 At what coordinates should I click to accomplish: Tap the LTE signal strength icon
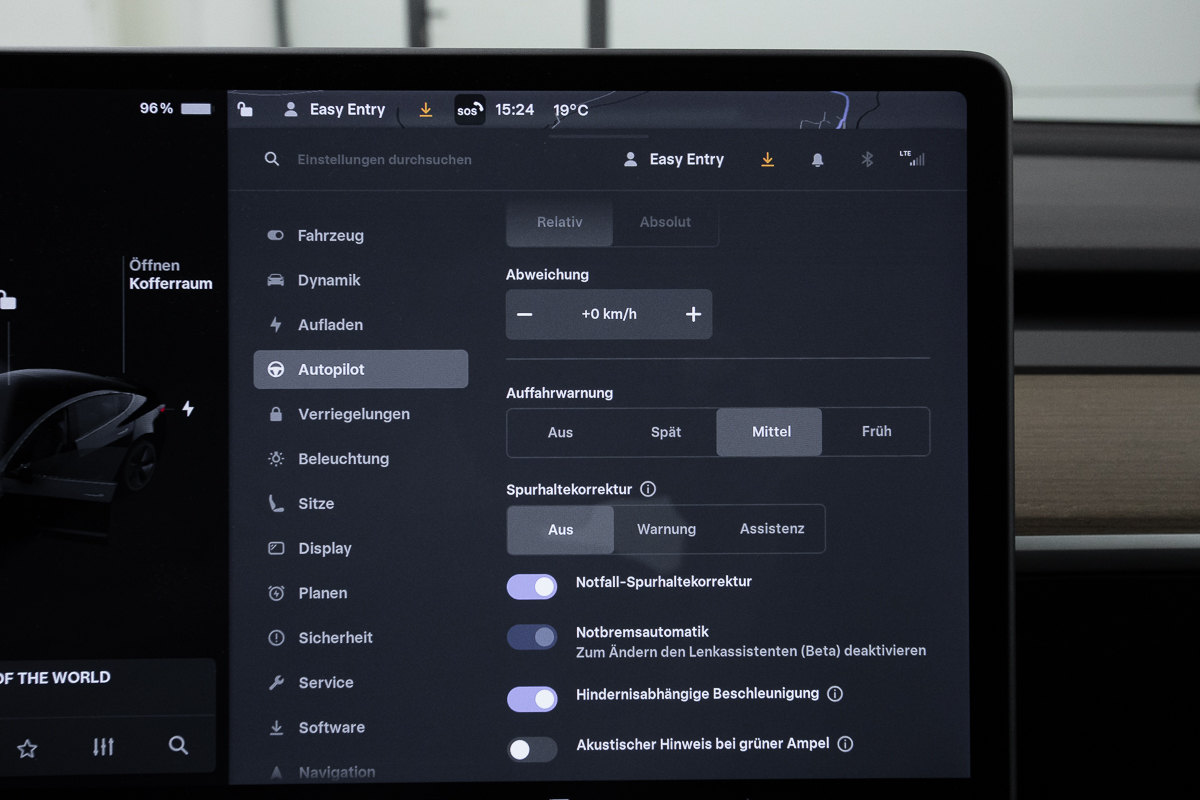912,158
